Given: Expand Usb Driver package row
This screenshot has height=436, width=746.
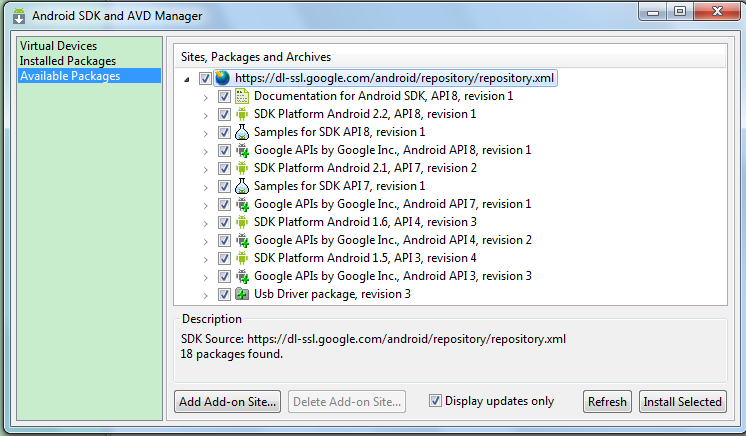Looking at the screenshot, I should click(206, 296).
